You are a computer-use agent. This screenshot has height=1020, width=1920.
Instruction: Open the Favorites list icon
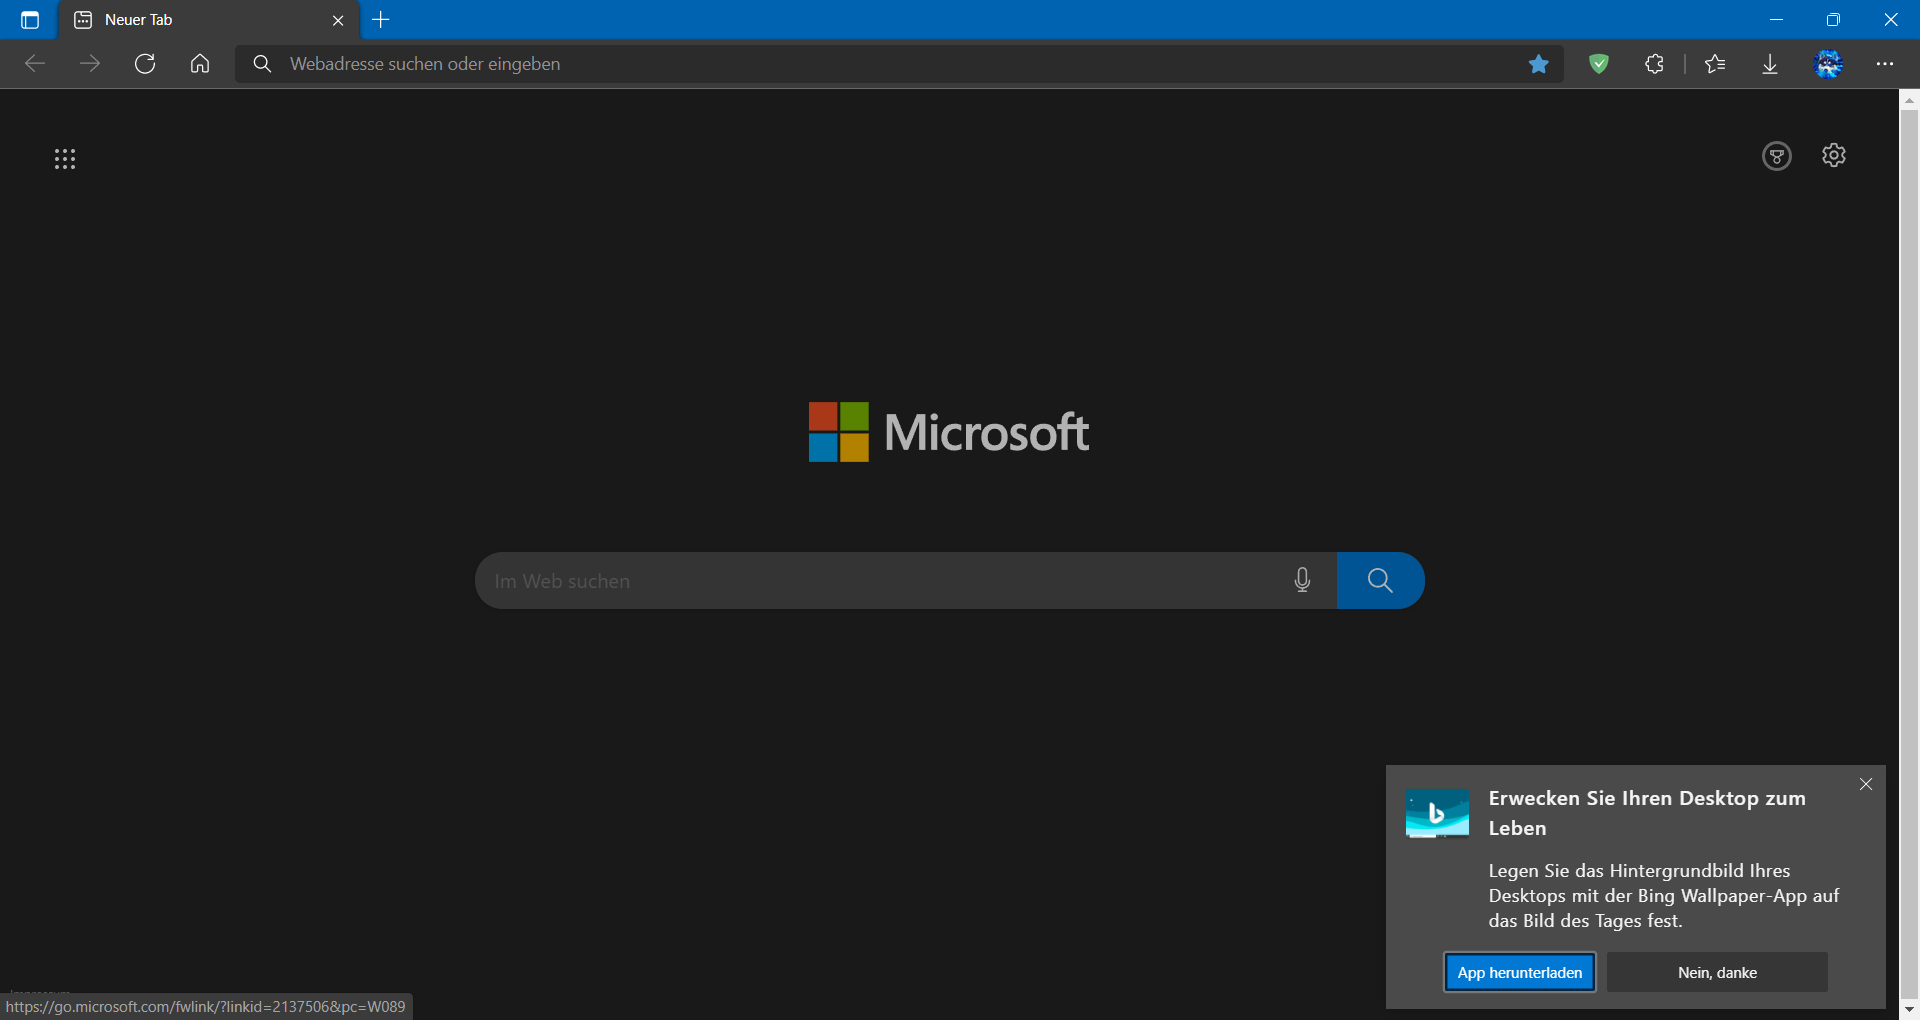click(1715, 64)
